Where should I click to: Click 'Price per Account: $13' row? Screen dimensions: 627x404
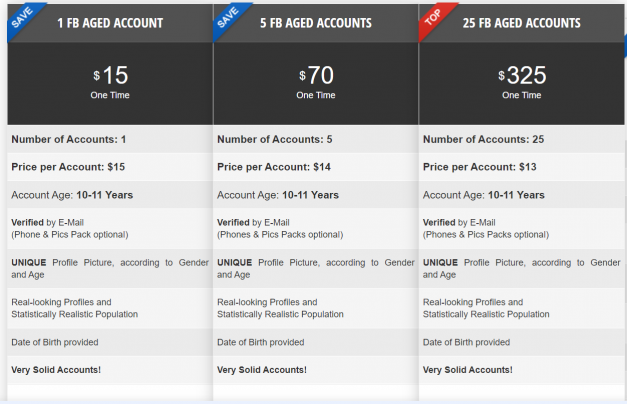pos(521,167)
